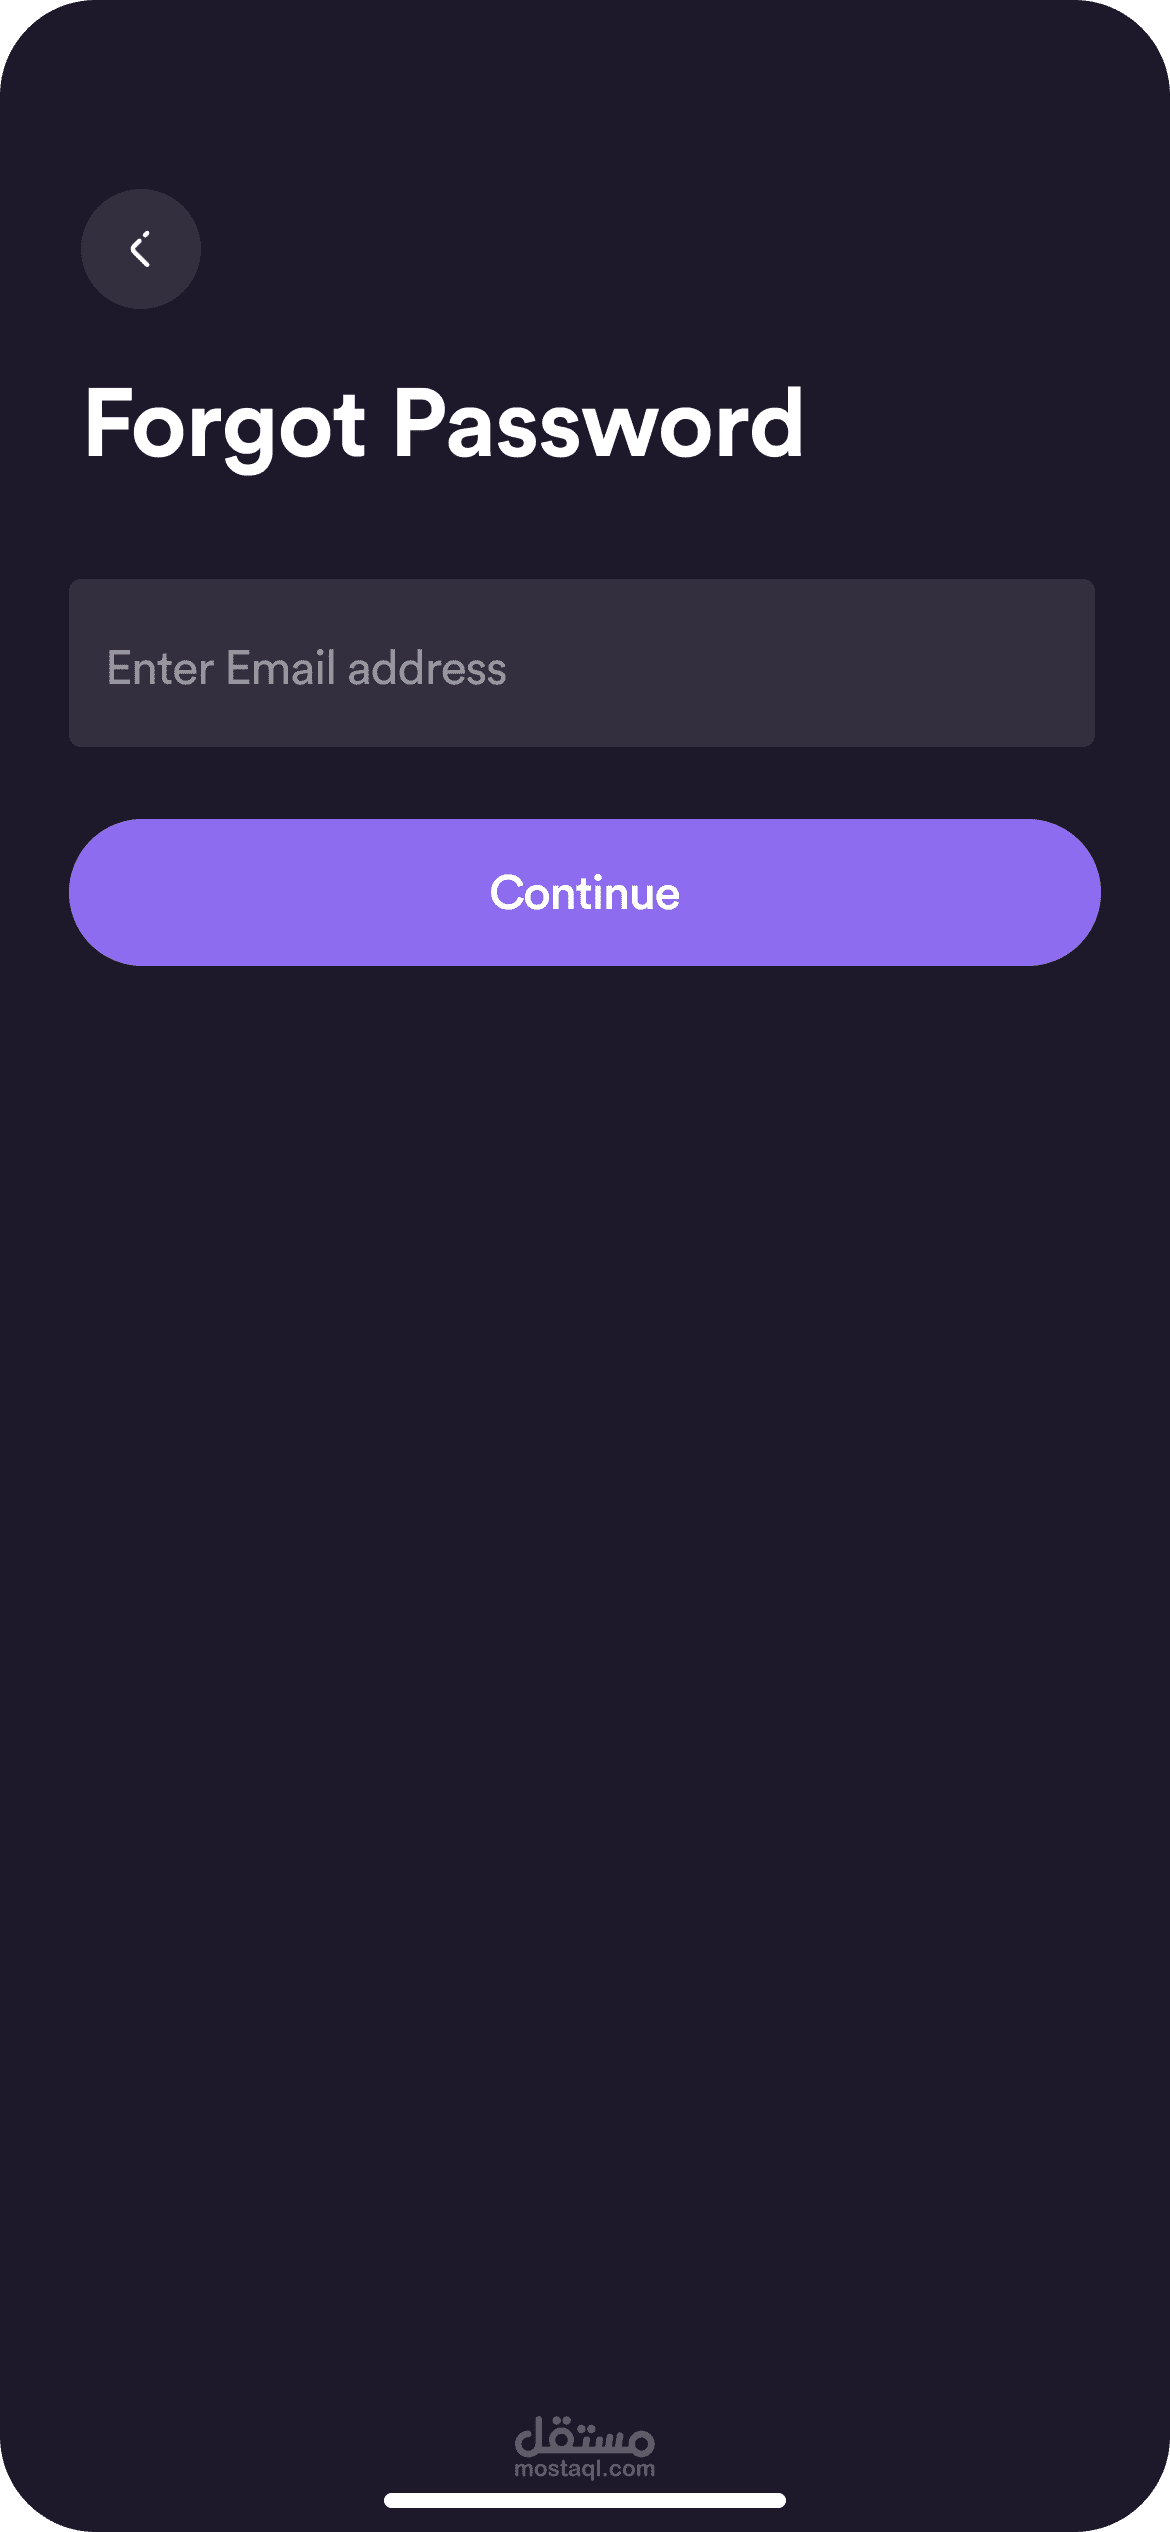Click the left-pointing arrow at top

click(x=140, y=249)
